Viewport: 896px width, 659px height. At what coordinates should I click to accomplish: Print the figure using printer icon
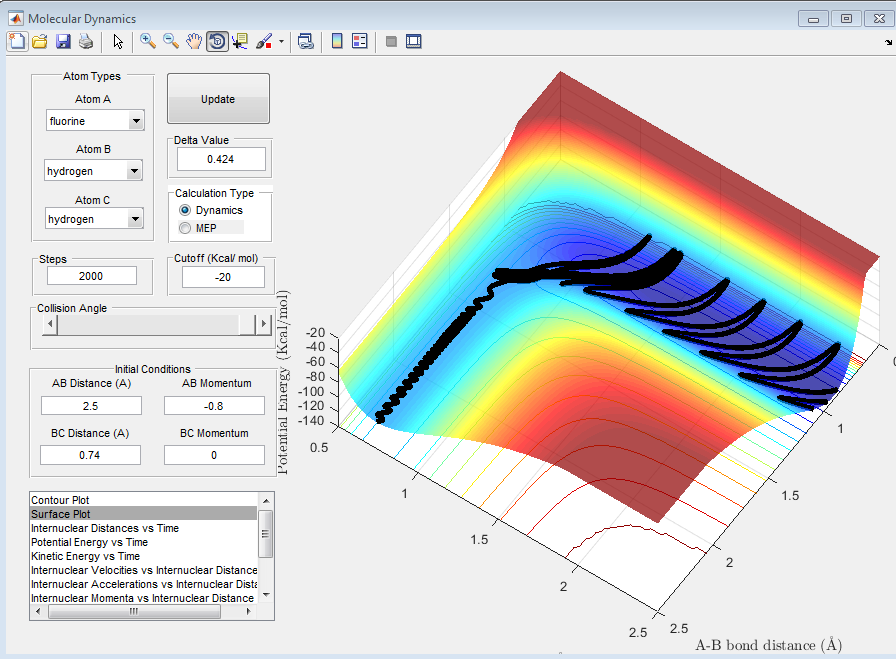point(86,41)
